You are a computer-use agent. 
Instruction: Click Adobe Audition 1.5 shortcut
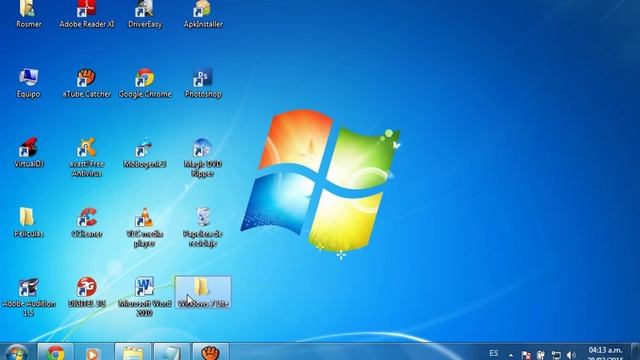pyautogui.click(x=28, y=297)
